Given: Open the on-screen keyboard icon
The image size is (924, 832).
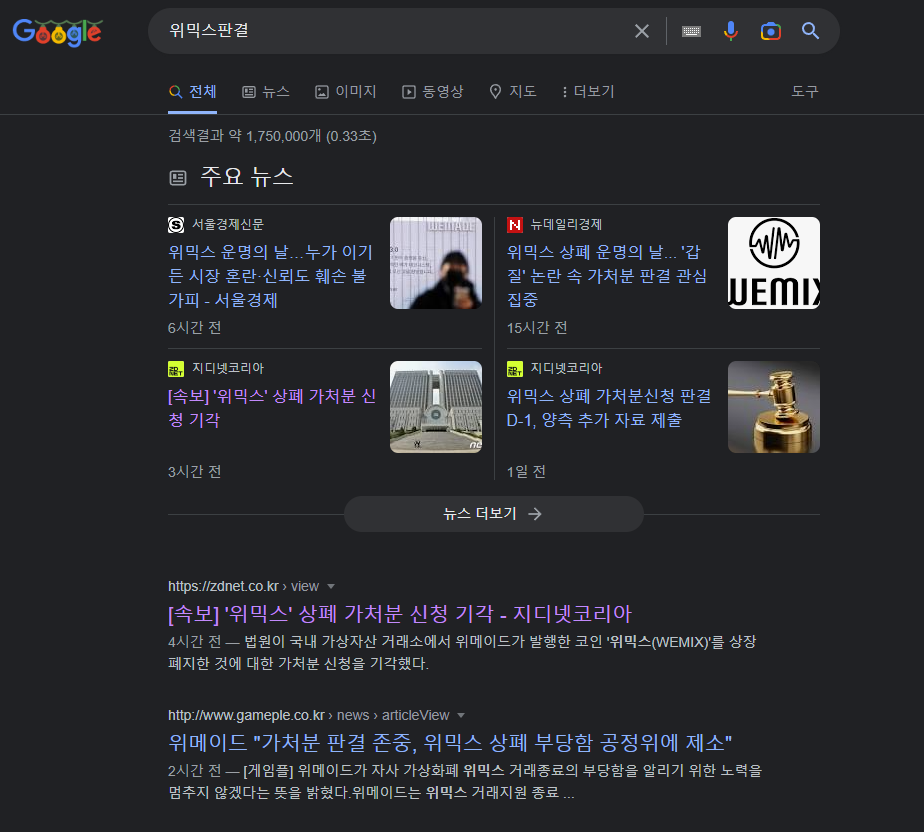Looking at the screenshot, I should pyautogui.click(x=691, y=31).
